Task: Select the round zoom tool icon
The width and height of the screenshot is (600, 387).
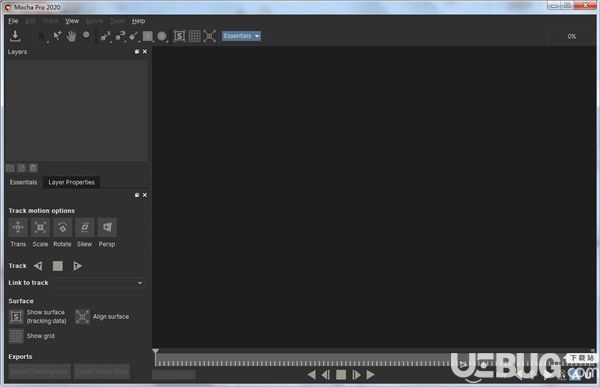Action: point(86,35)
